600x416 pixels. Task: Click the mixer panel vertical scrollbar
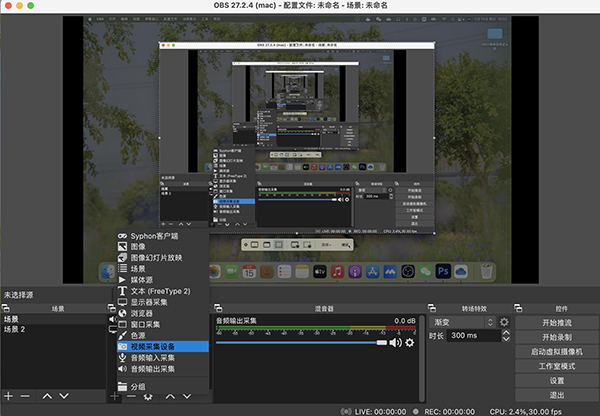pos(422,358)
